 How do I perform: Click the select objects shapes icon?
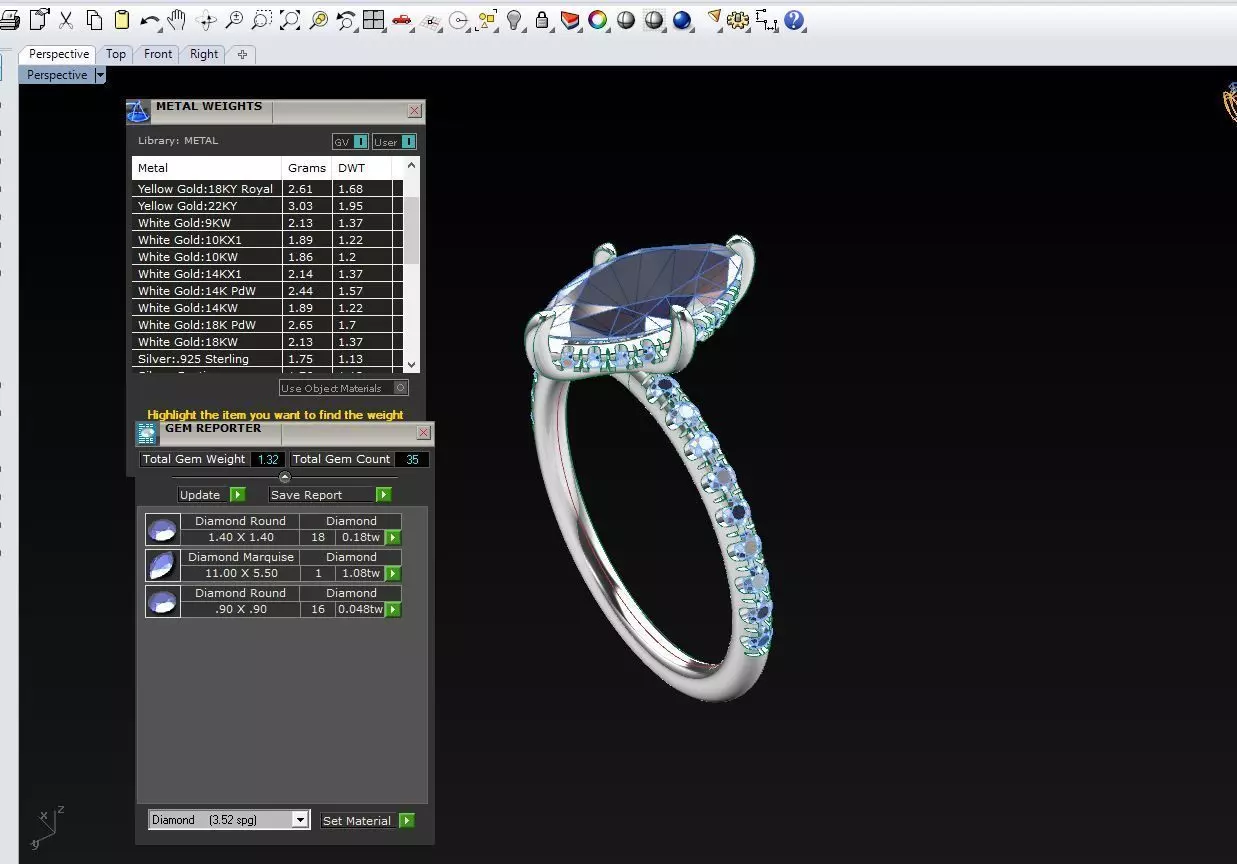coord(487,19)
